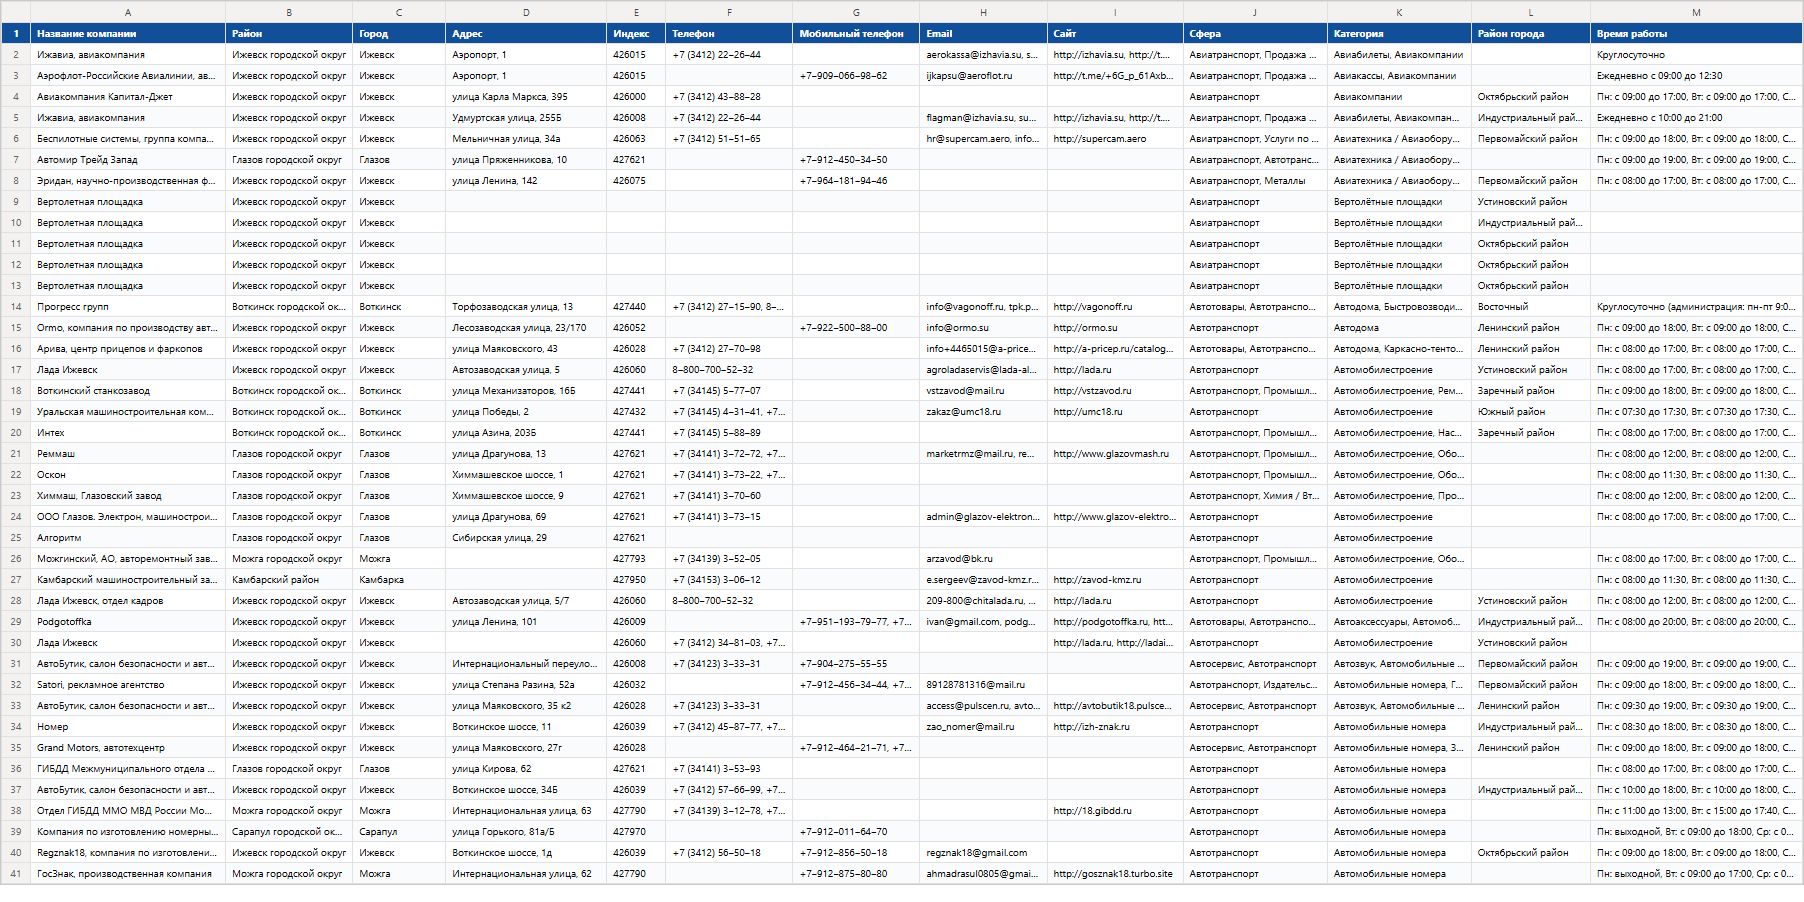Select the address 'Мельничная улица, 34а'
The width and height of the screenshot is (1804, 902).
click(x=526, y=139)
